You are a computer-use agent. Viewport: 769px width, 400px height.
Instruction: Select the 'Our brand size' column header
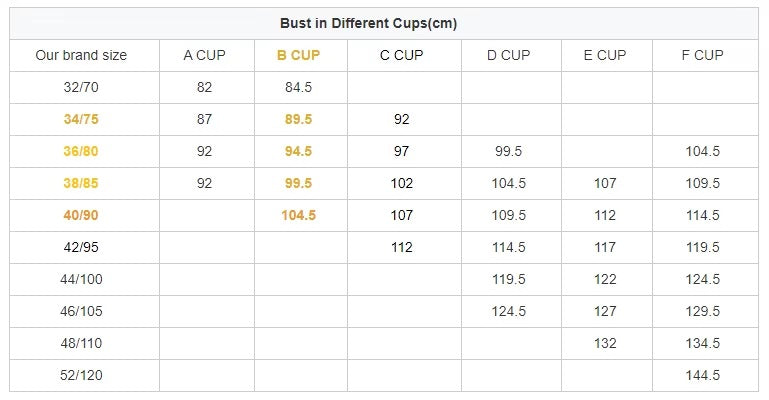coord(81,55)
